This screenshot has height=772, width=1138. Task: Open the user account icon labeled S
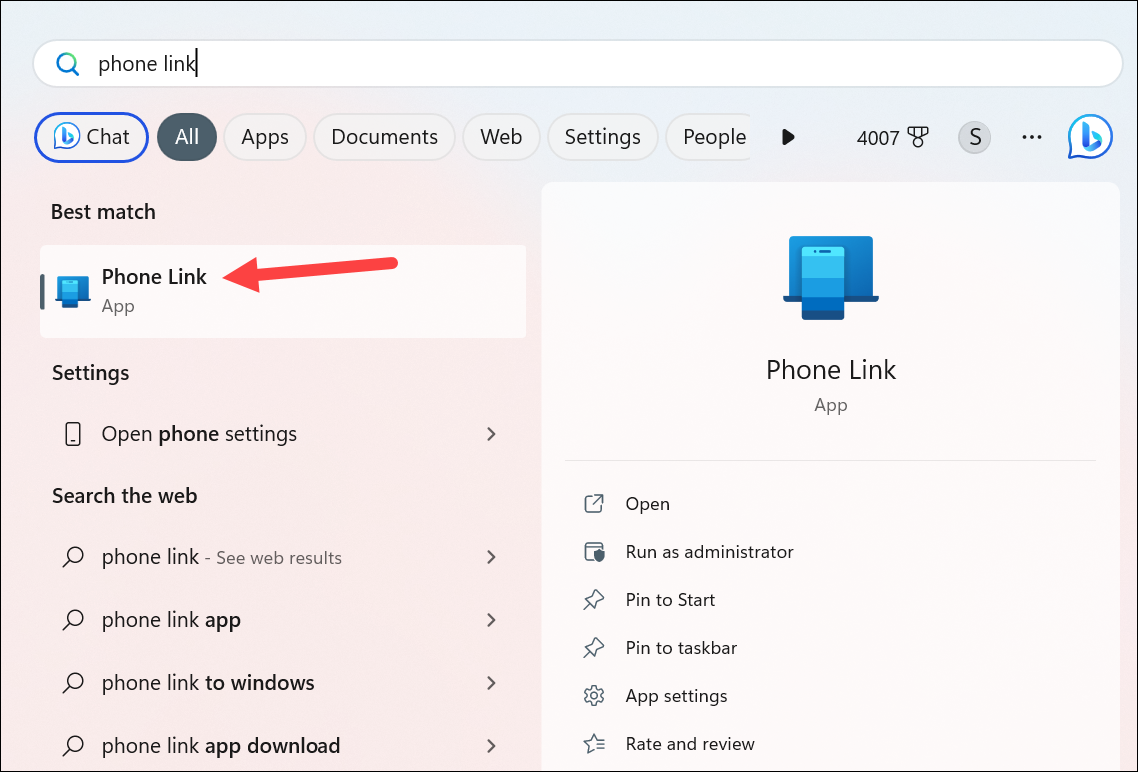point(974,137)
